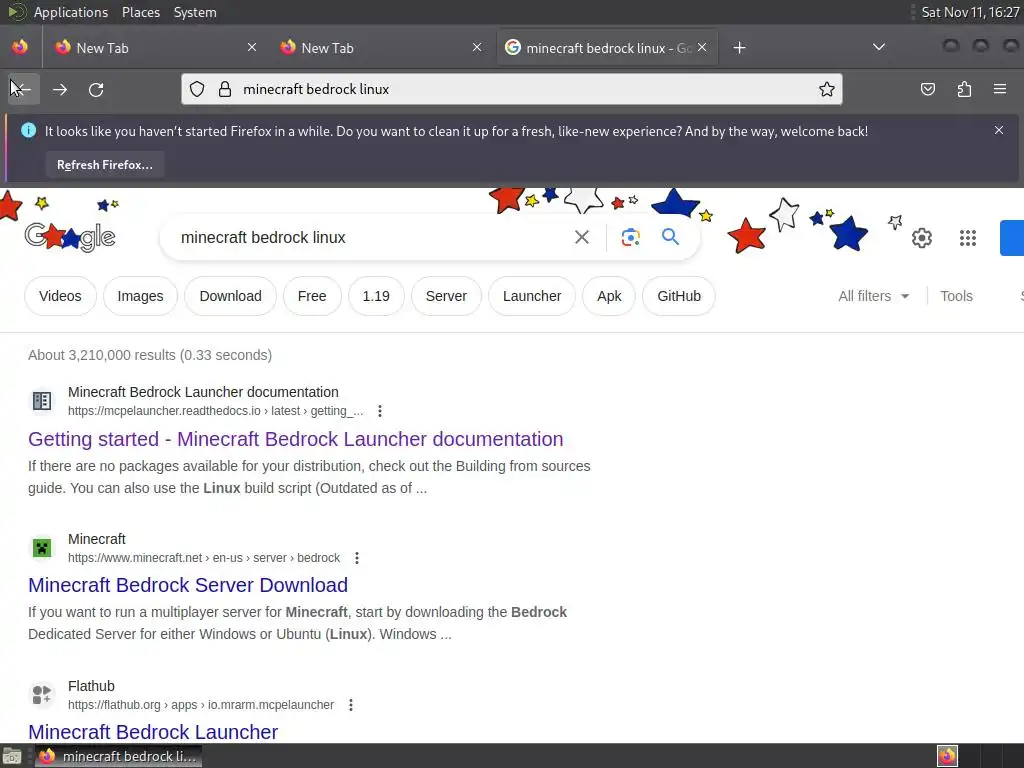Open the Google apps grid
Viewport: 1024px width, 768px height.
(x=968, y=238)
